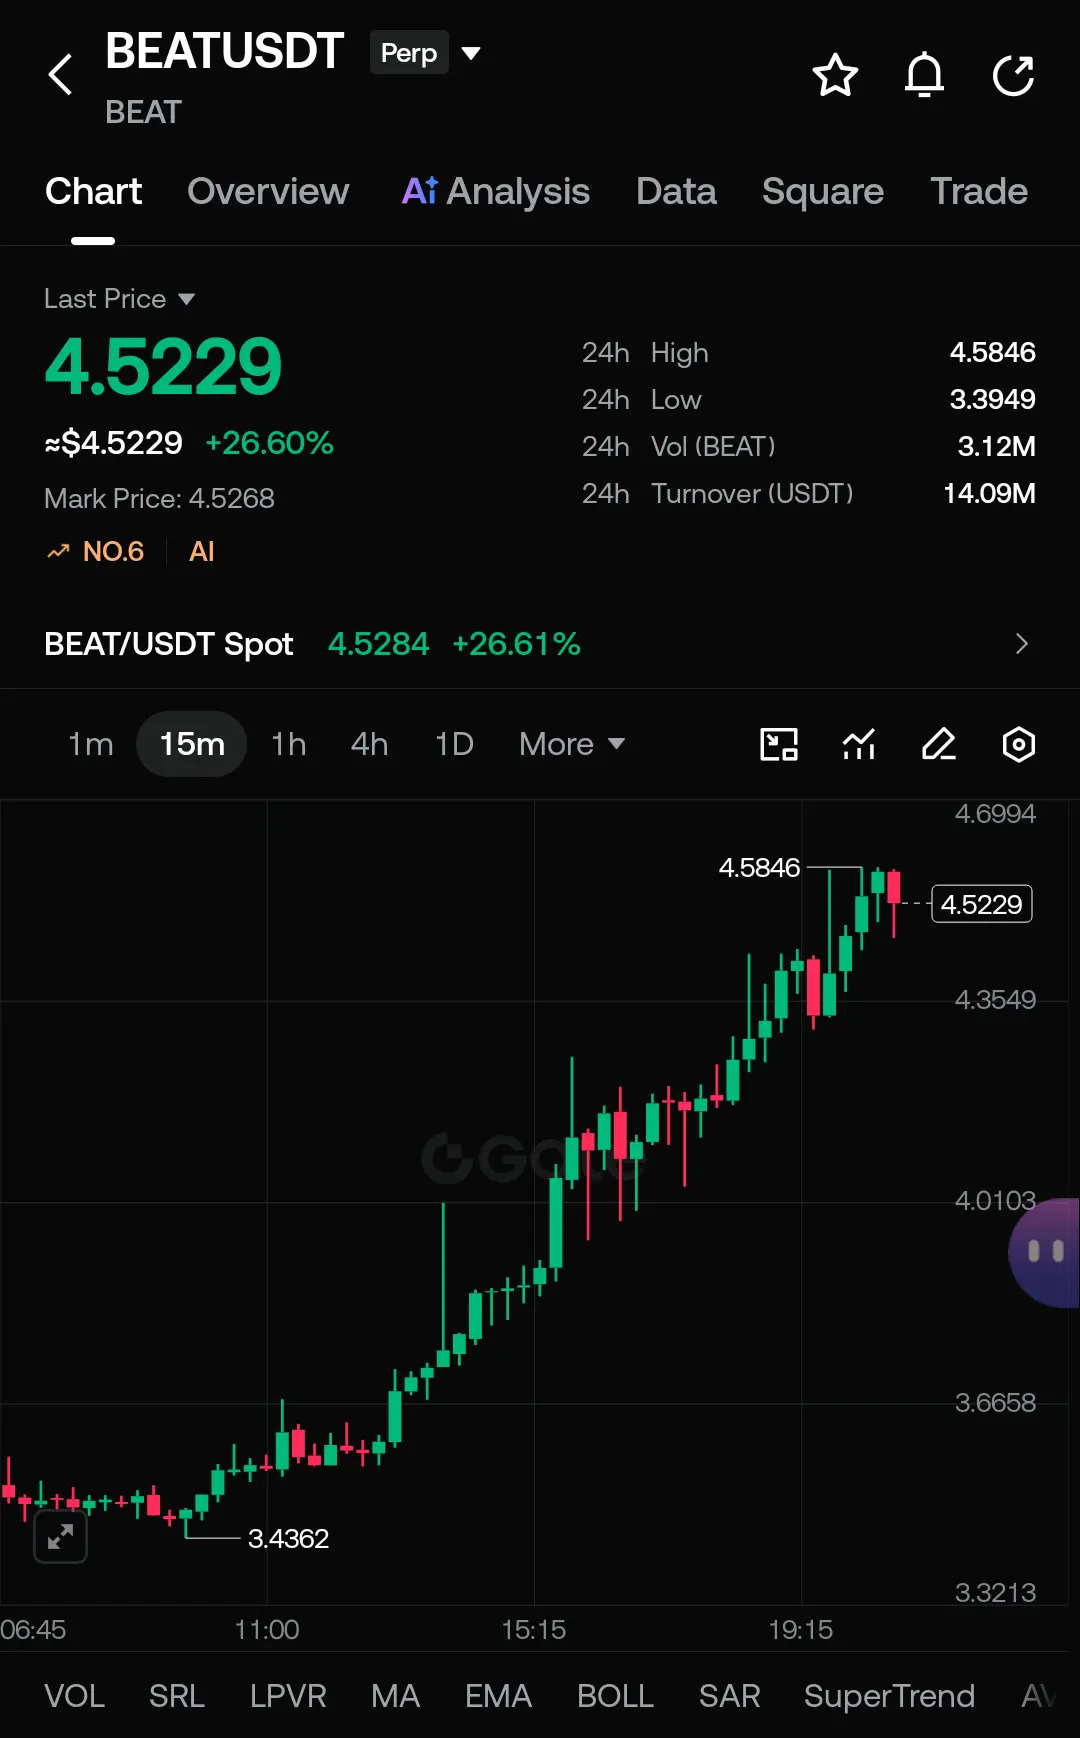Tap the 4.3549 price axis label

(995, 999)
